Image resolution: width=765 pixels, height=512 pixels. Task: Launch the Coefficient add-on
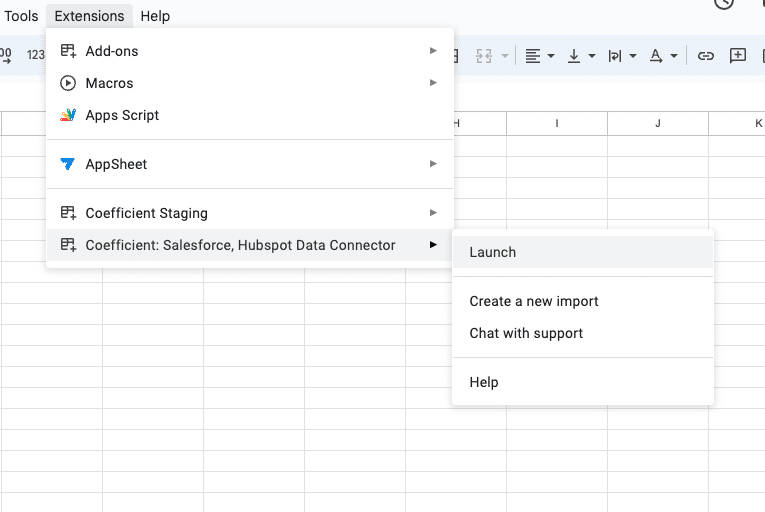[x=583, y=252]
